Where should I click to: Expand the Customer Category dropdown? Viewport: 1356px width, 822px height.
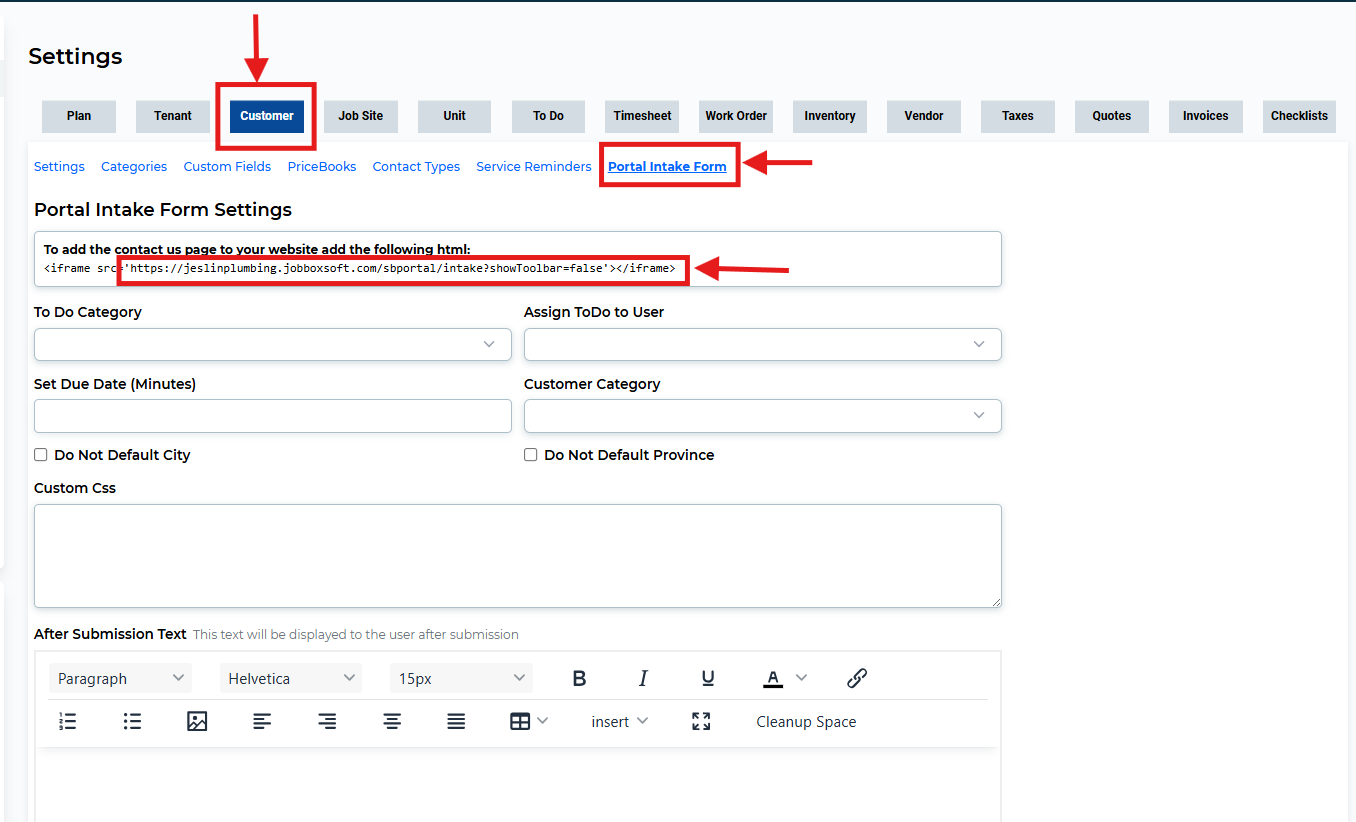click(x=763, y=416)
